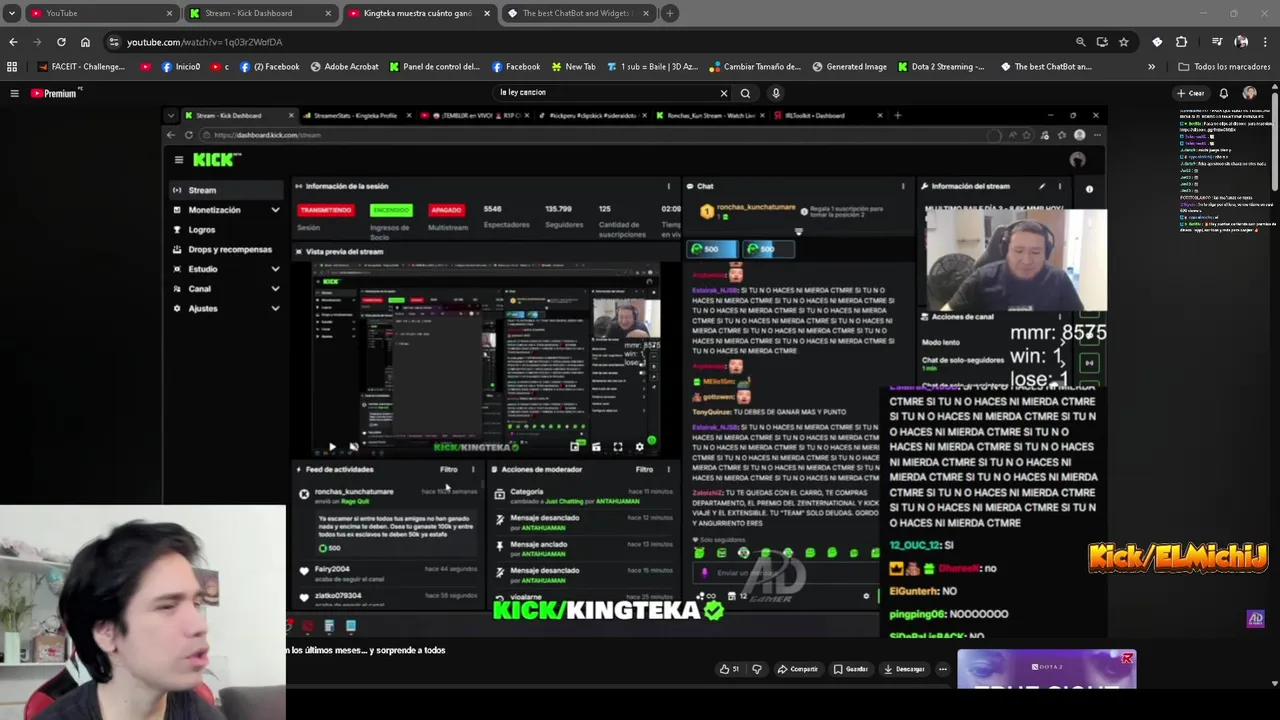Like the video with thumbs up
The image size is (1280, 720).
[x=729, y=669]
